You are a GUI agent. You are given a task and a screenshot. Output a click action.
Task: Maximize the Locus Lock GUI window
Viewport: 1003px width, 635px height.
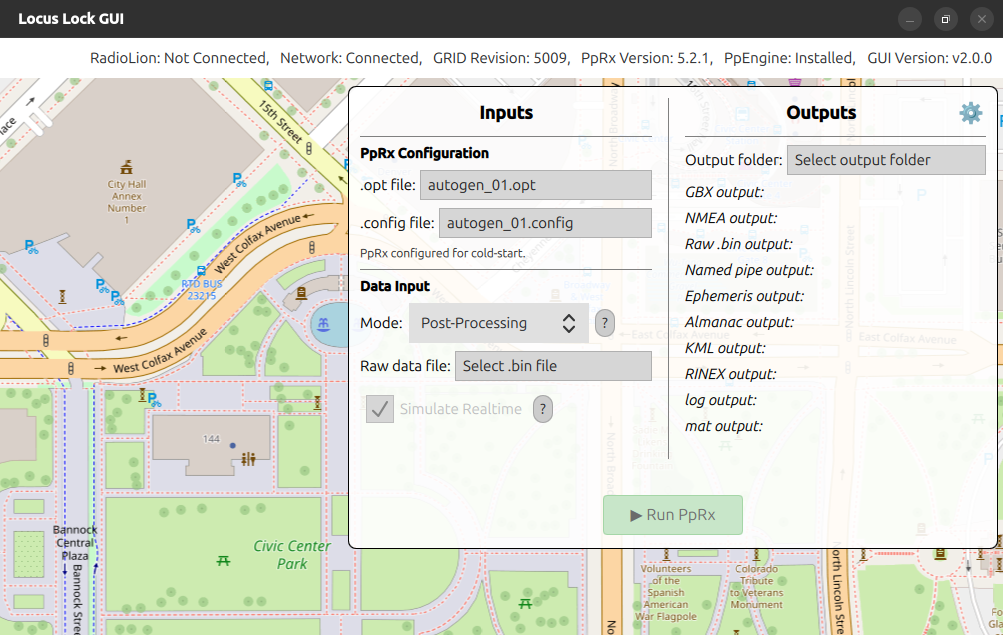[x=945, y=19]
